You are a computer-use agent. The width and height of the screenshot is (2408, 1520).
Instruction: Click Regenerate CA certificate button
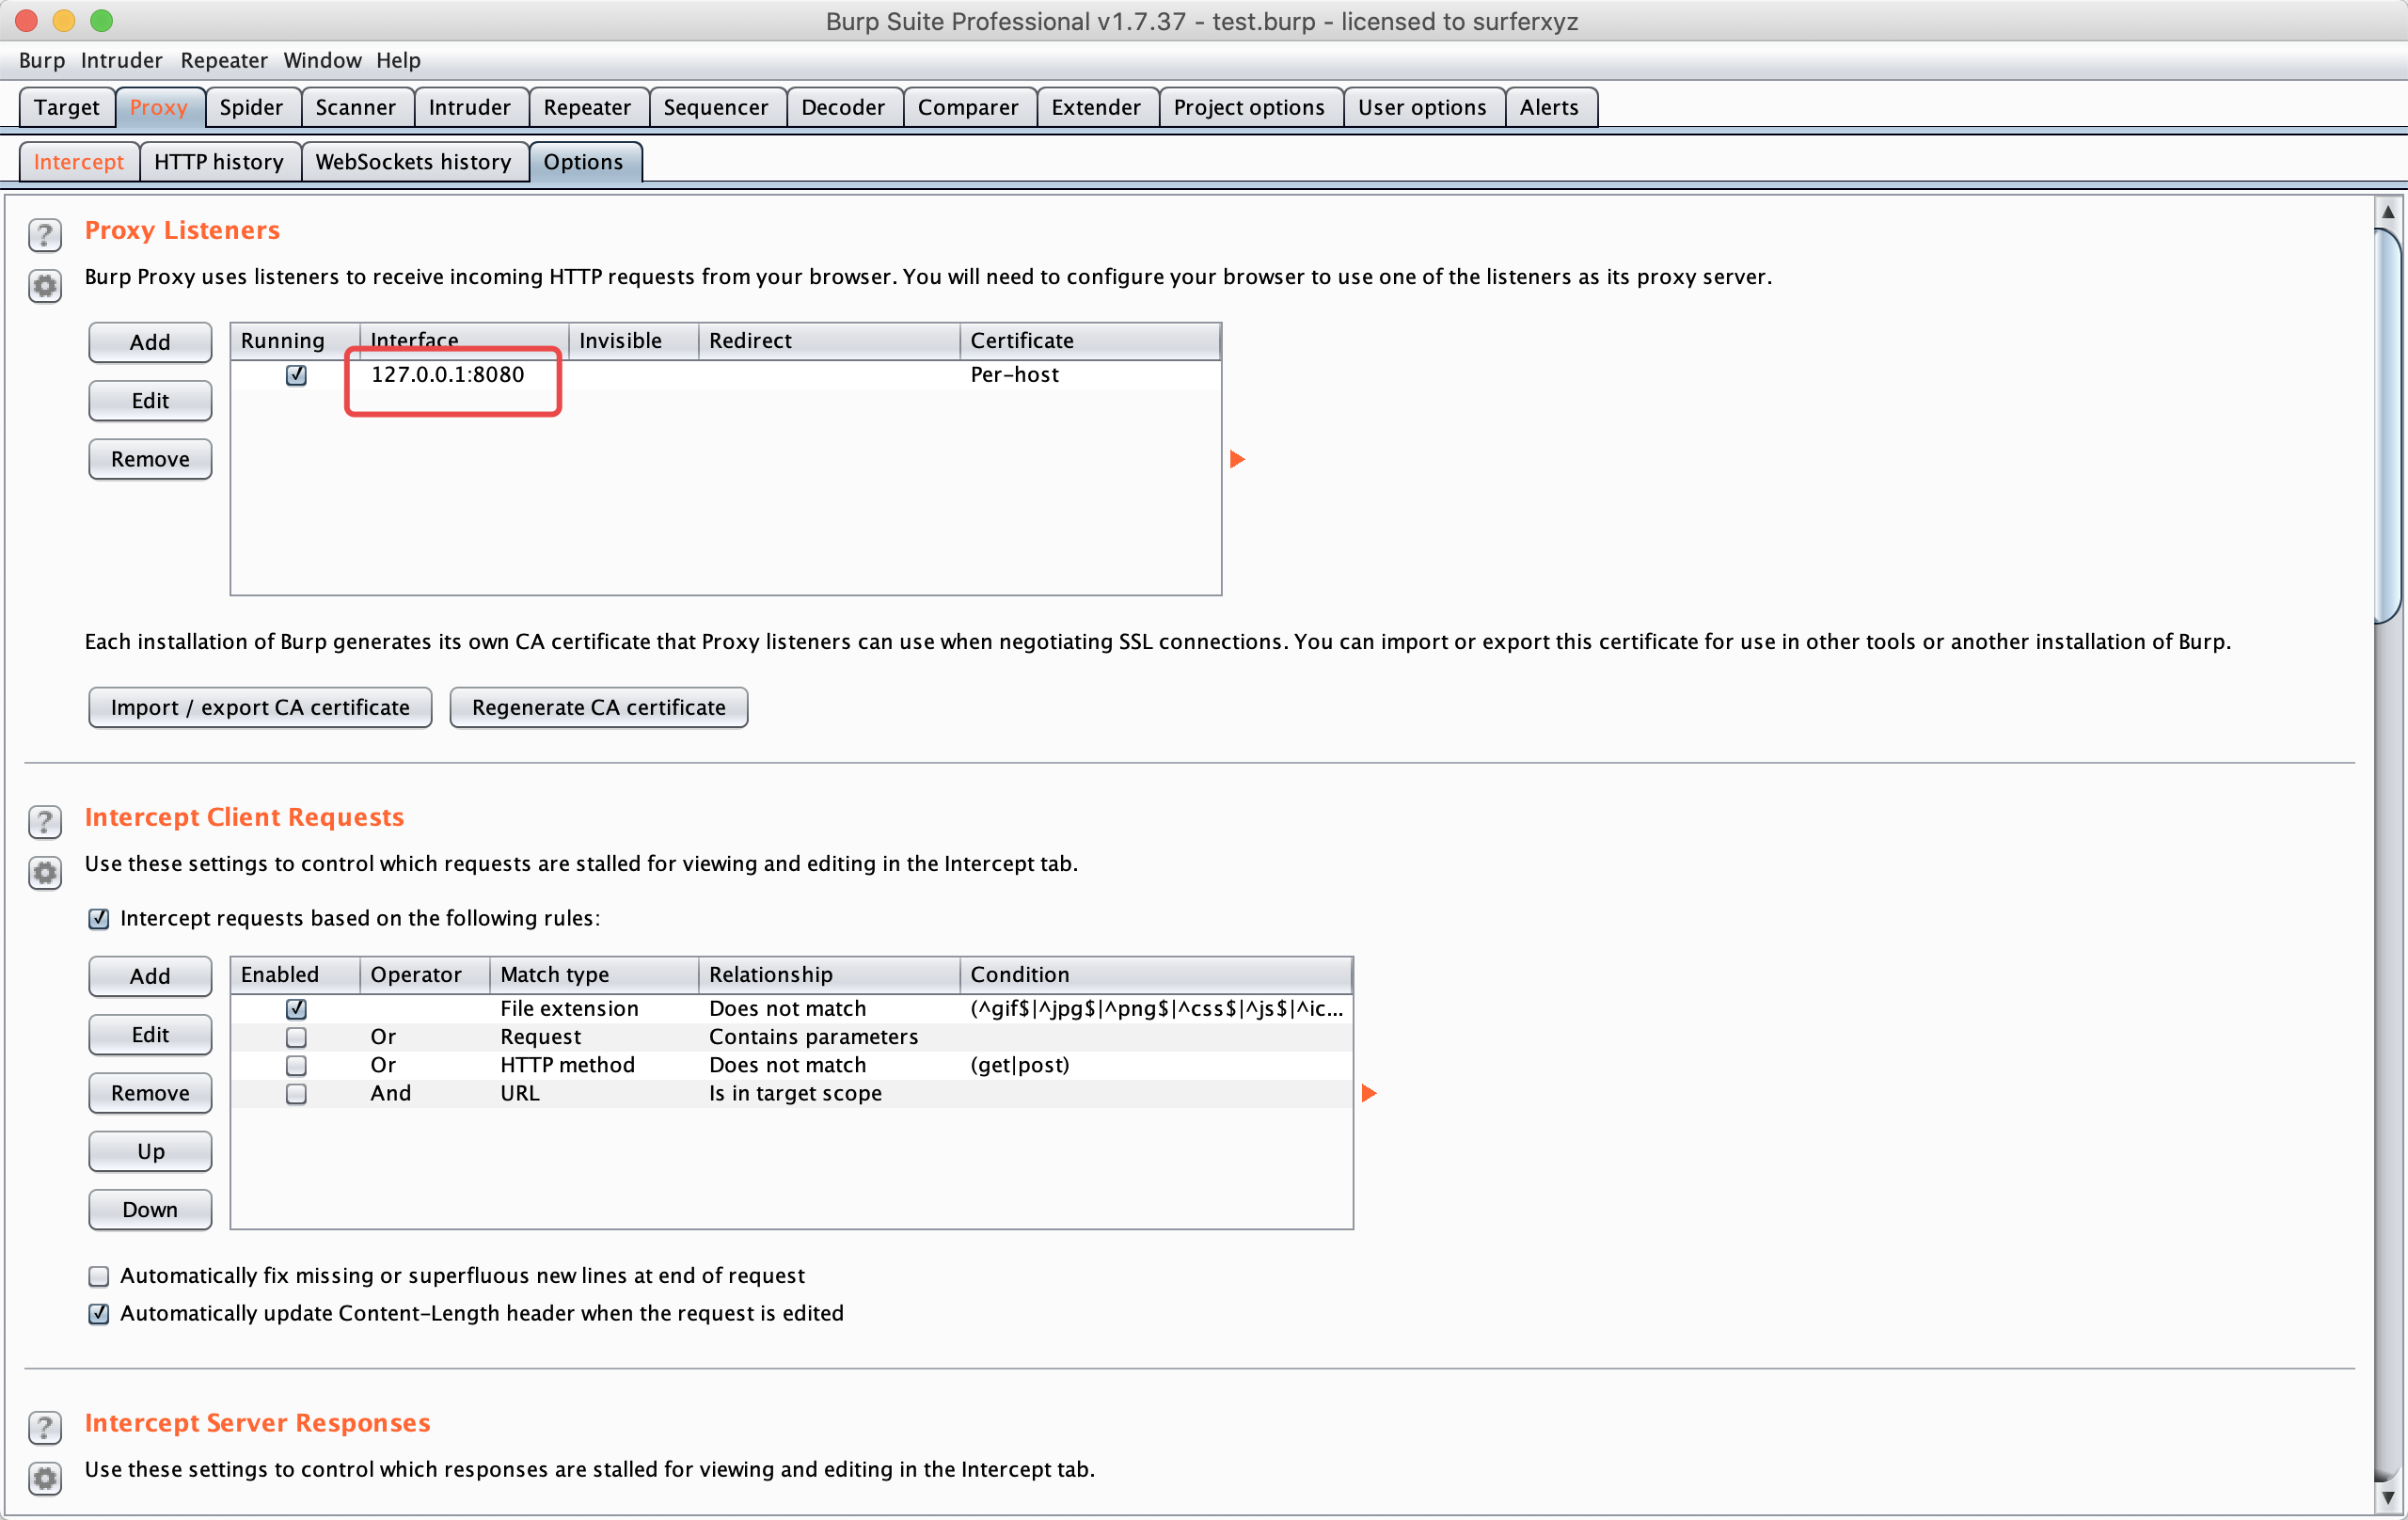[x=598, y=707]
